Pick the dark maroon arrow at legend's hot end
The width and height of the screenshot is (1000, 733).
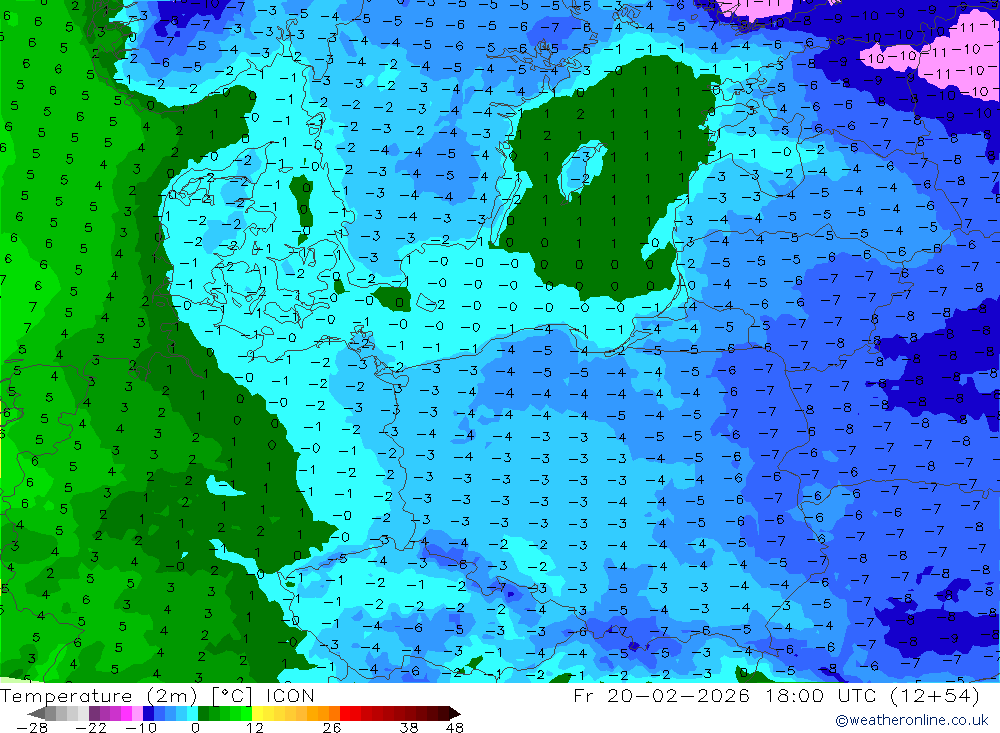click(x=455, y=713)
